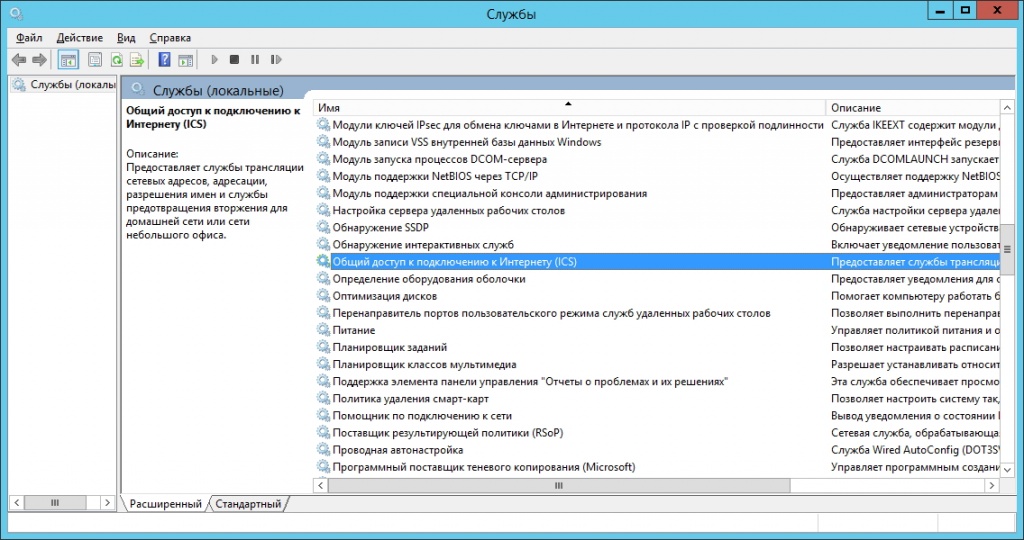1024x540 pixels.
Task: Sort by the Описание column header
Action: pos(912,108)
